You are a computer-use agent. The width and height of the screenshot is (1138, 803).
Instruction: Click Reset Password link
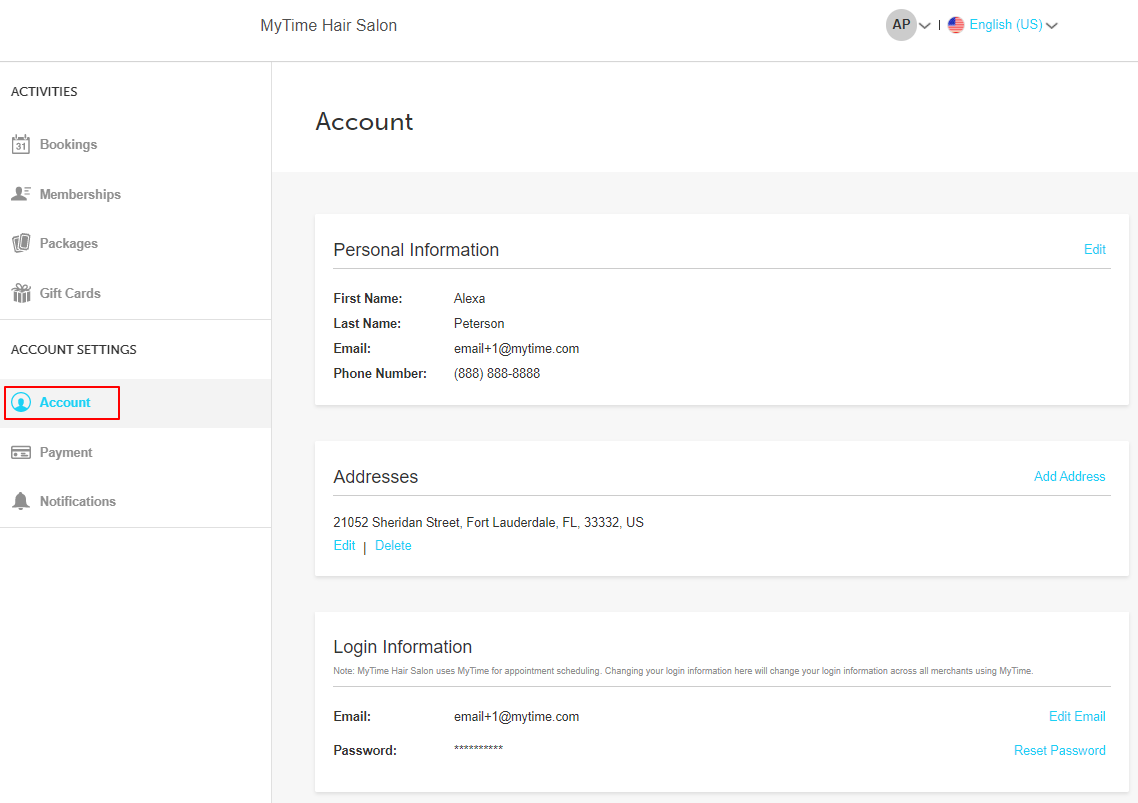[x=1060, y=750]
